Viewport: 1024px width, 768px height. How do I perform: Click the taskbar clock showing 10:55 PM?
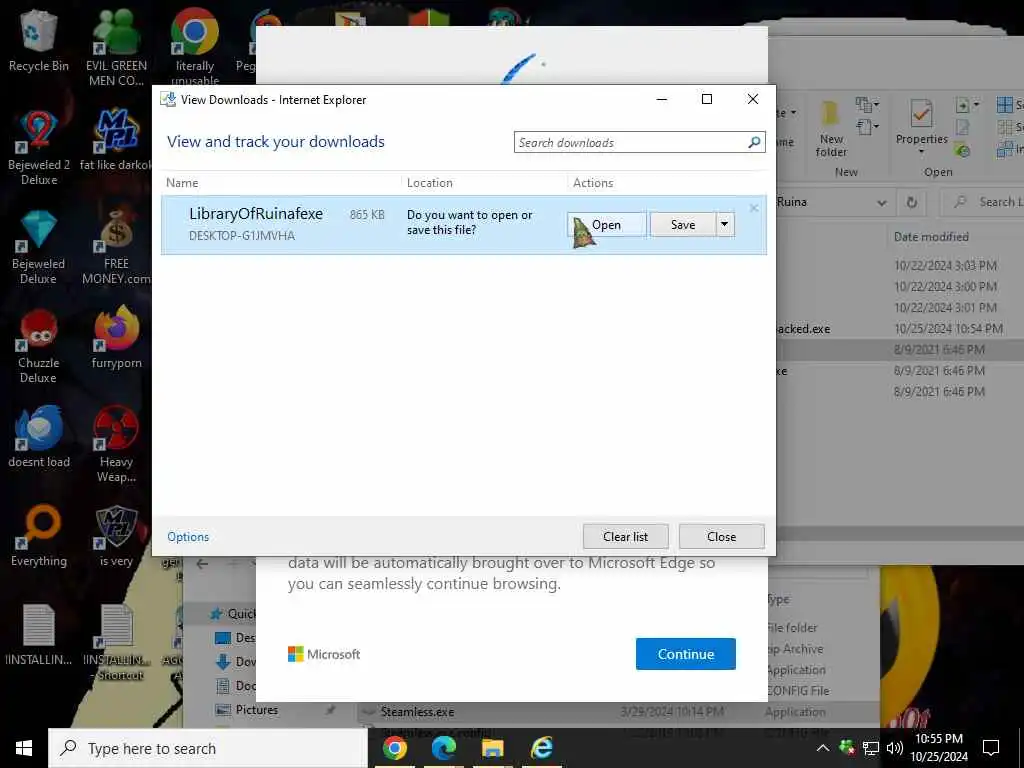coord(939,748)
